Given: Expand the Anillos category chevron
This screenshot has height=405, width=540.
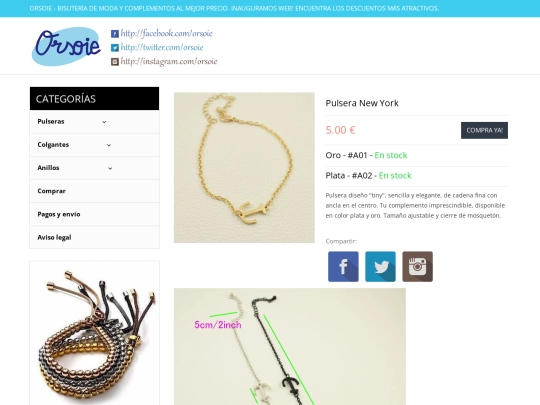Looking at the screenshot, I should click(x=110, y=168).
